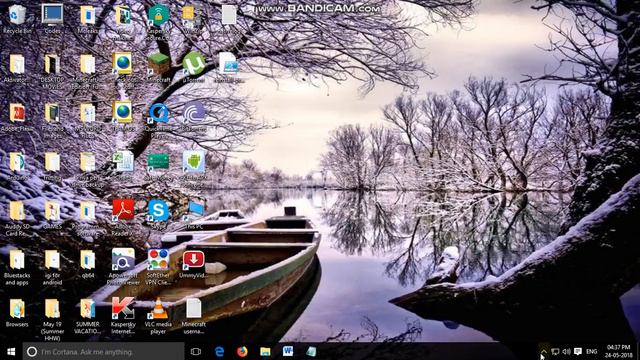Open Task View on the taskbar
This screenshot has height=360, width=640.
[196, 351]
